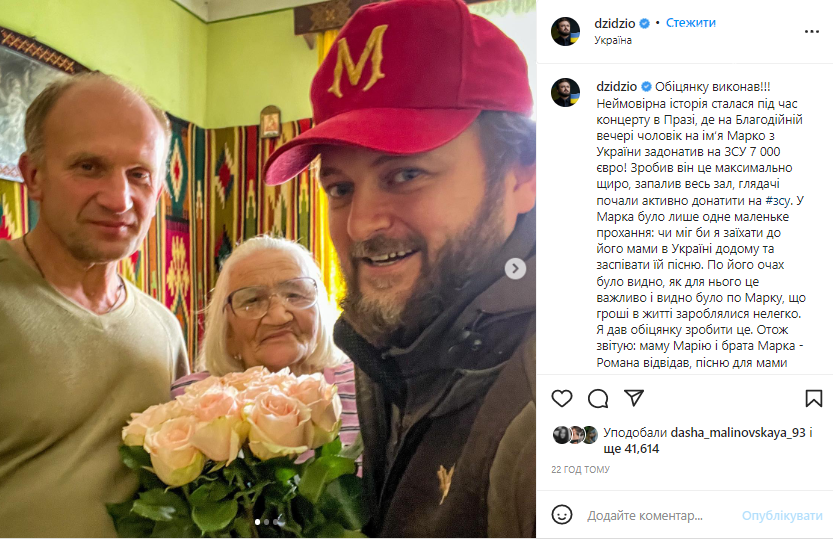Click dzidzio avatar beside the caption

click(565, 92)
